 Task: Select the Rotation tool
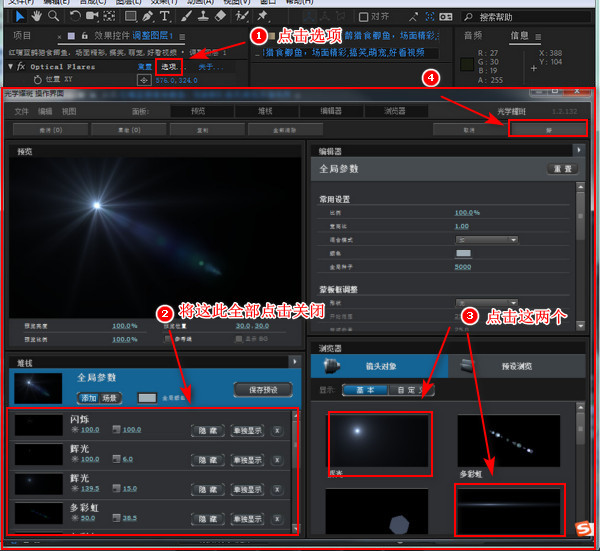point(75,16)
